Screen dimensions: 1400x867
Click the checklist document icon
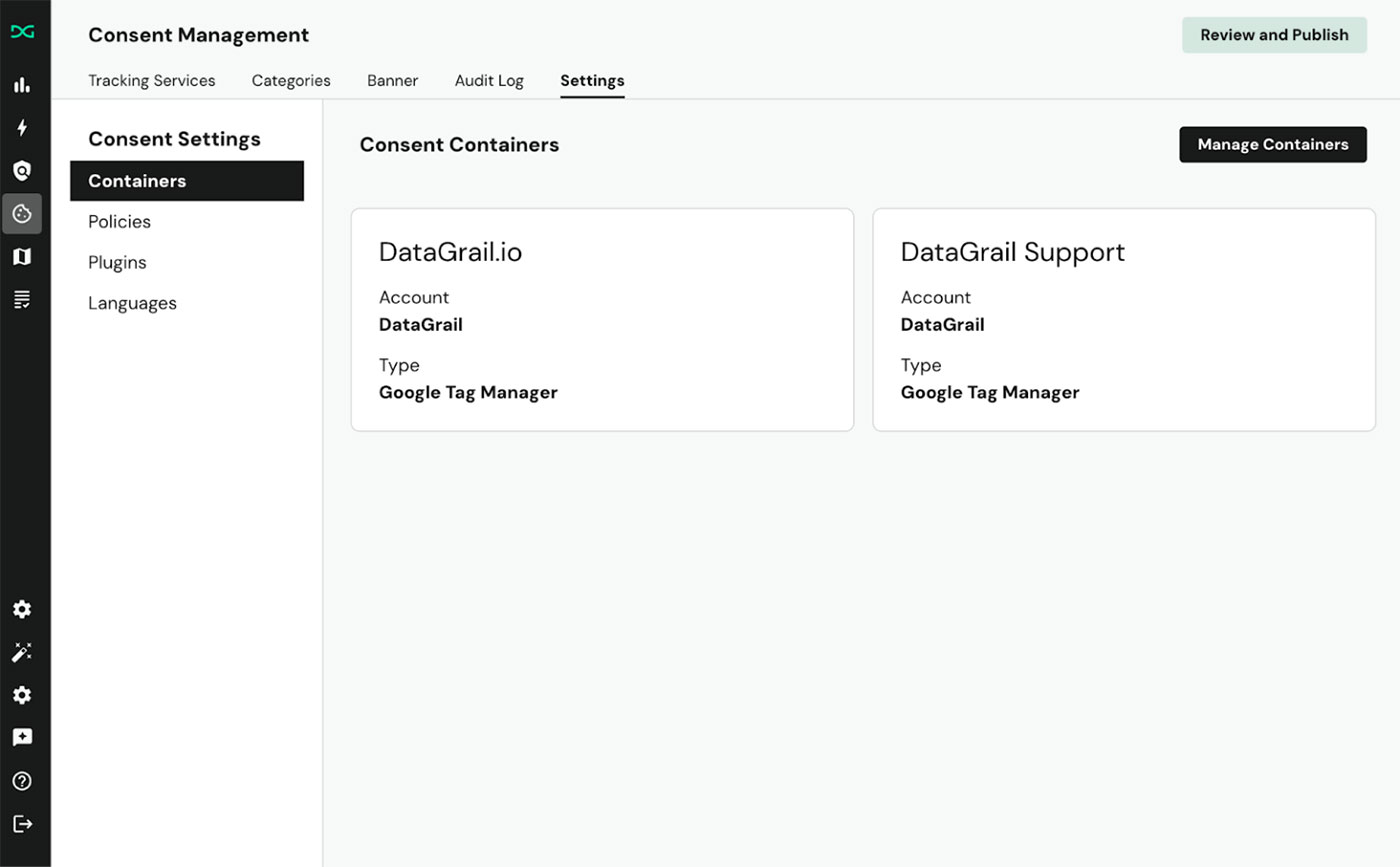(x=22, y=299)
